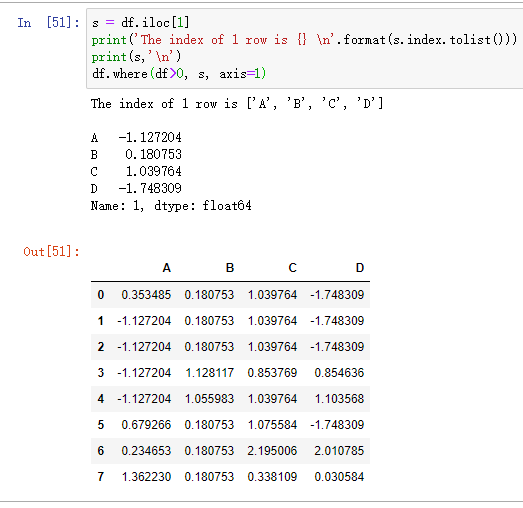Click series value 1.039764 for C
Viewport: 523px width, 508px height.
153,171
